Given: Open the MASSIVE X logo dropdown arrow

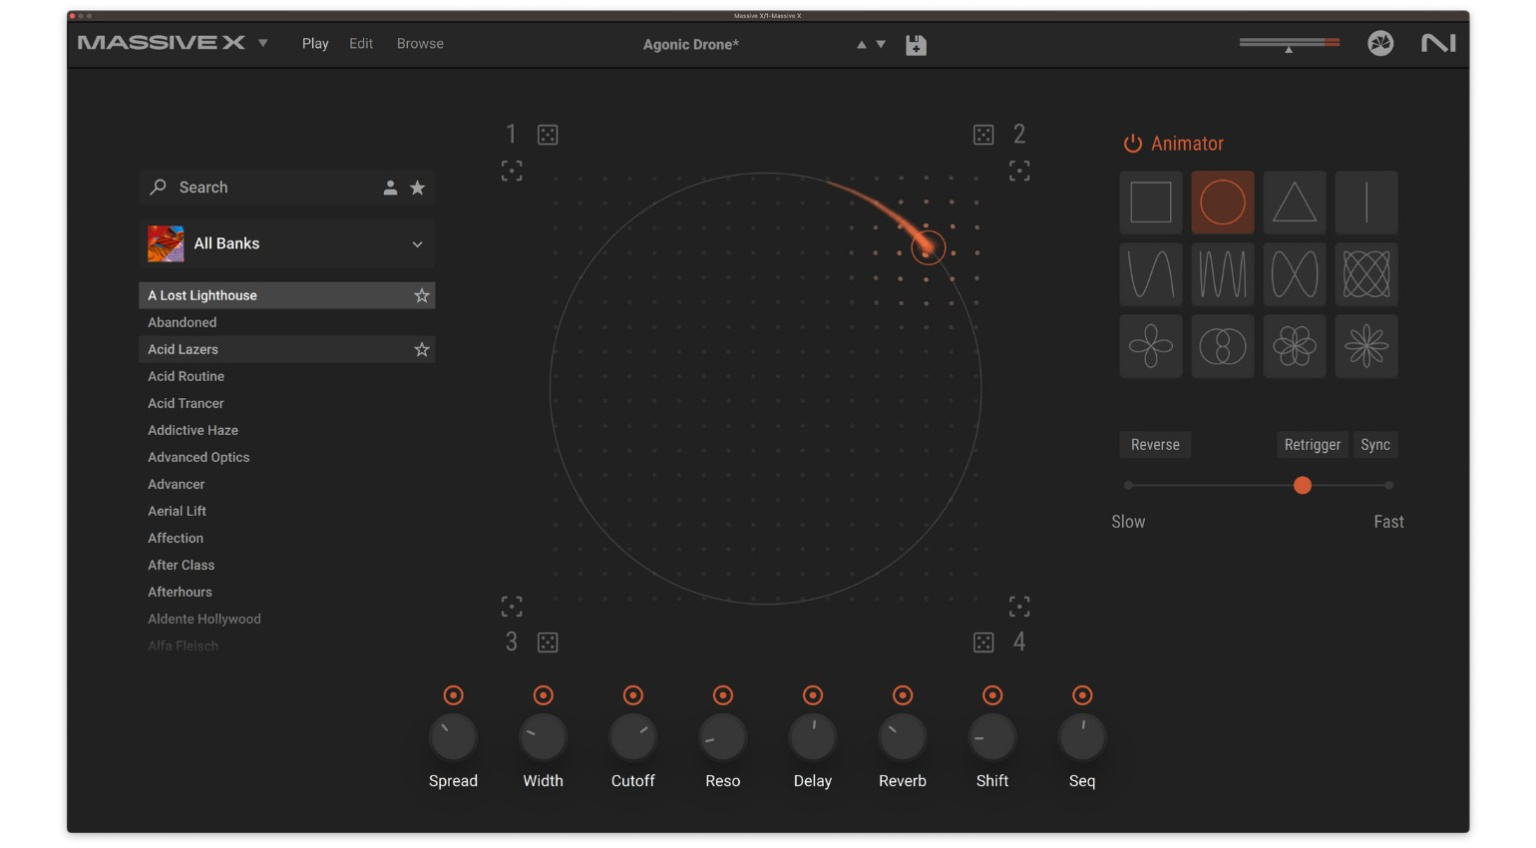Looking at the screenshot, I should 262,44.
